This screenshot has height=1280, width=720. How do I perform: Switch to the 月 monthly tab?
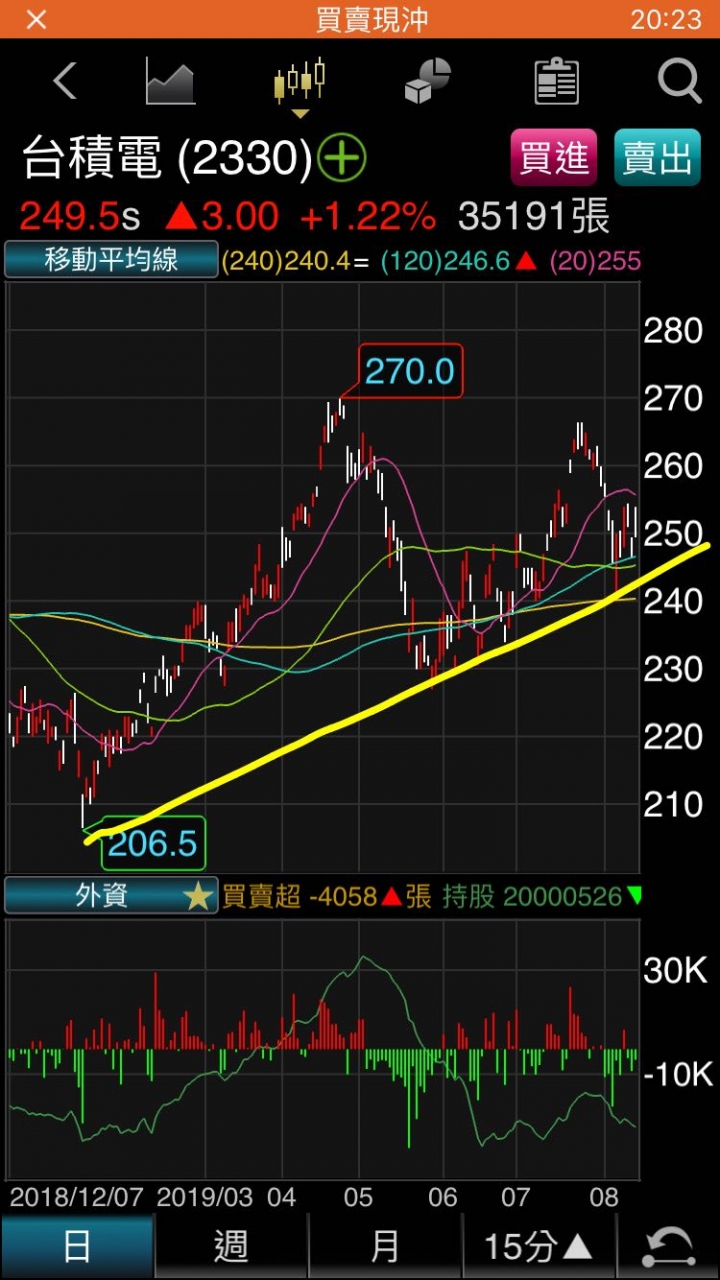[385, 1247]
